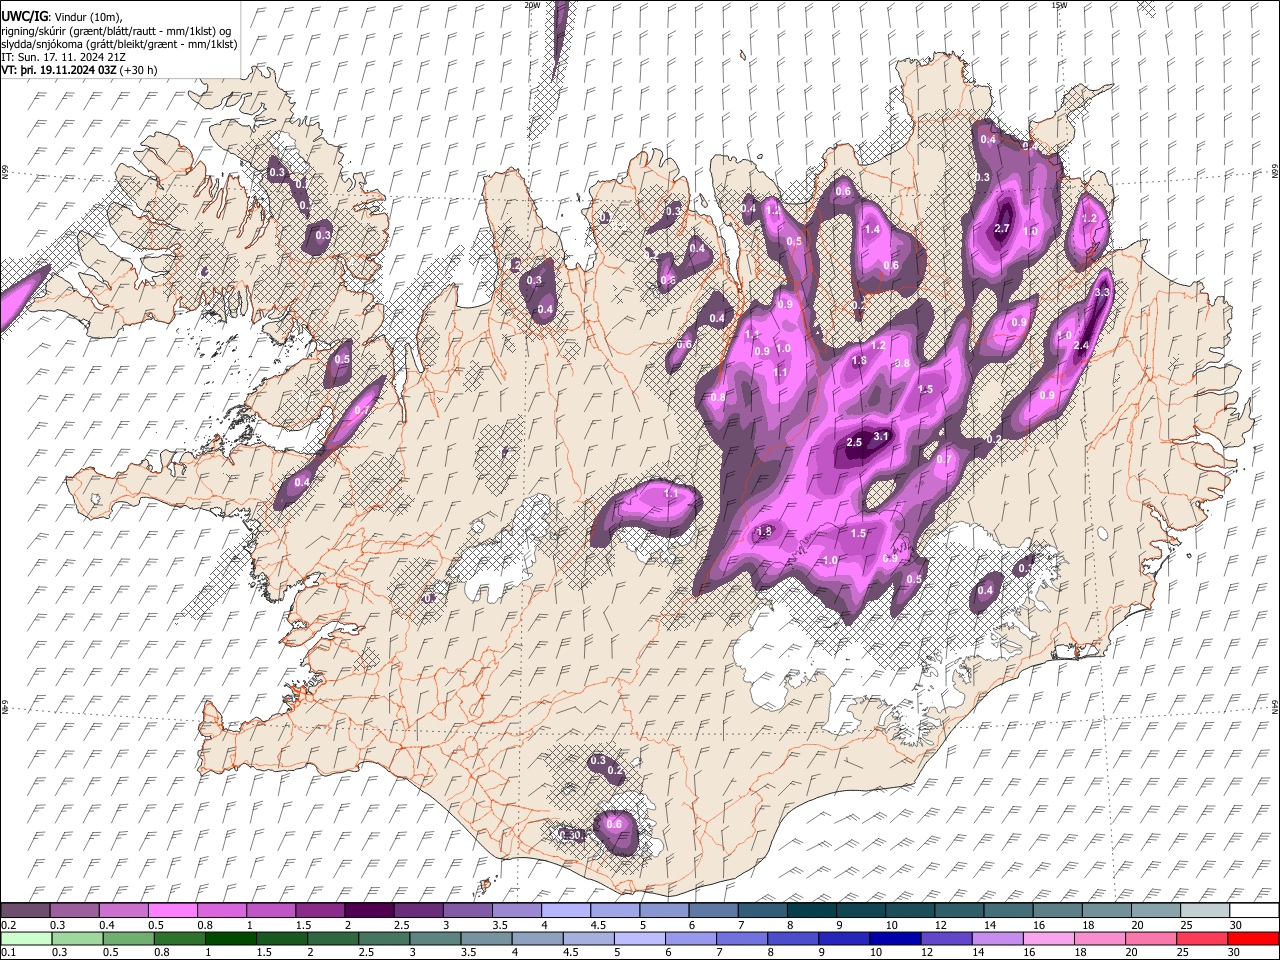Click the 2.7 snowfall value on the map
This screenshot has height=960, width=1280.
(x=1002, y=229)
